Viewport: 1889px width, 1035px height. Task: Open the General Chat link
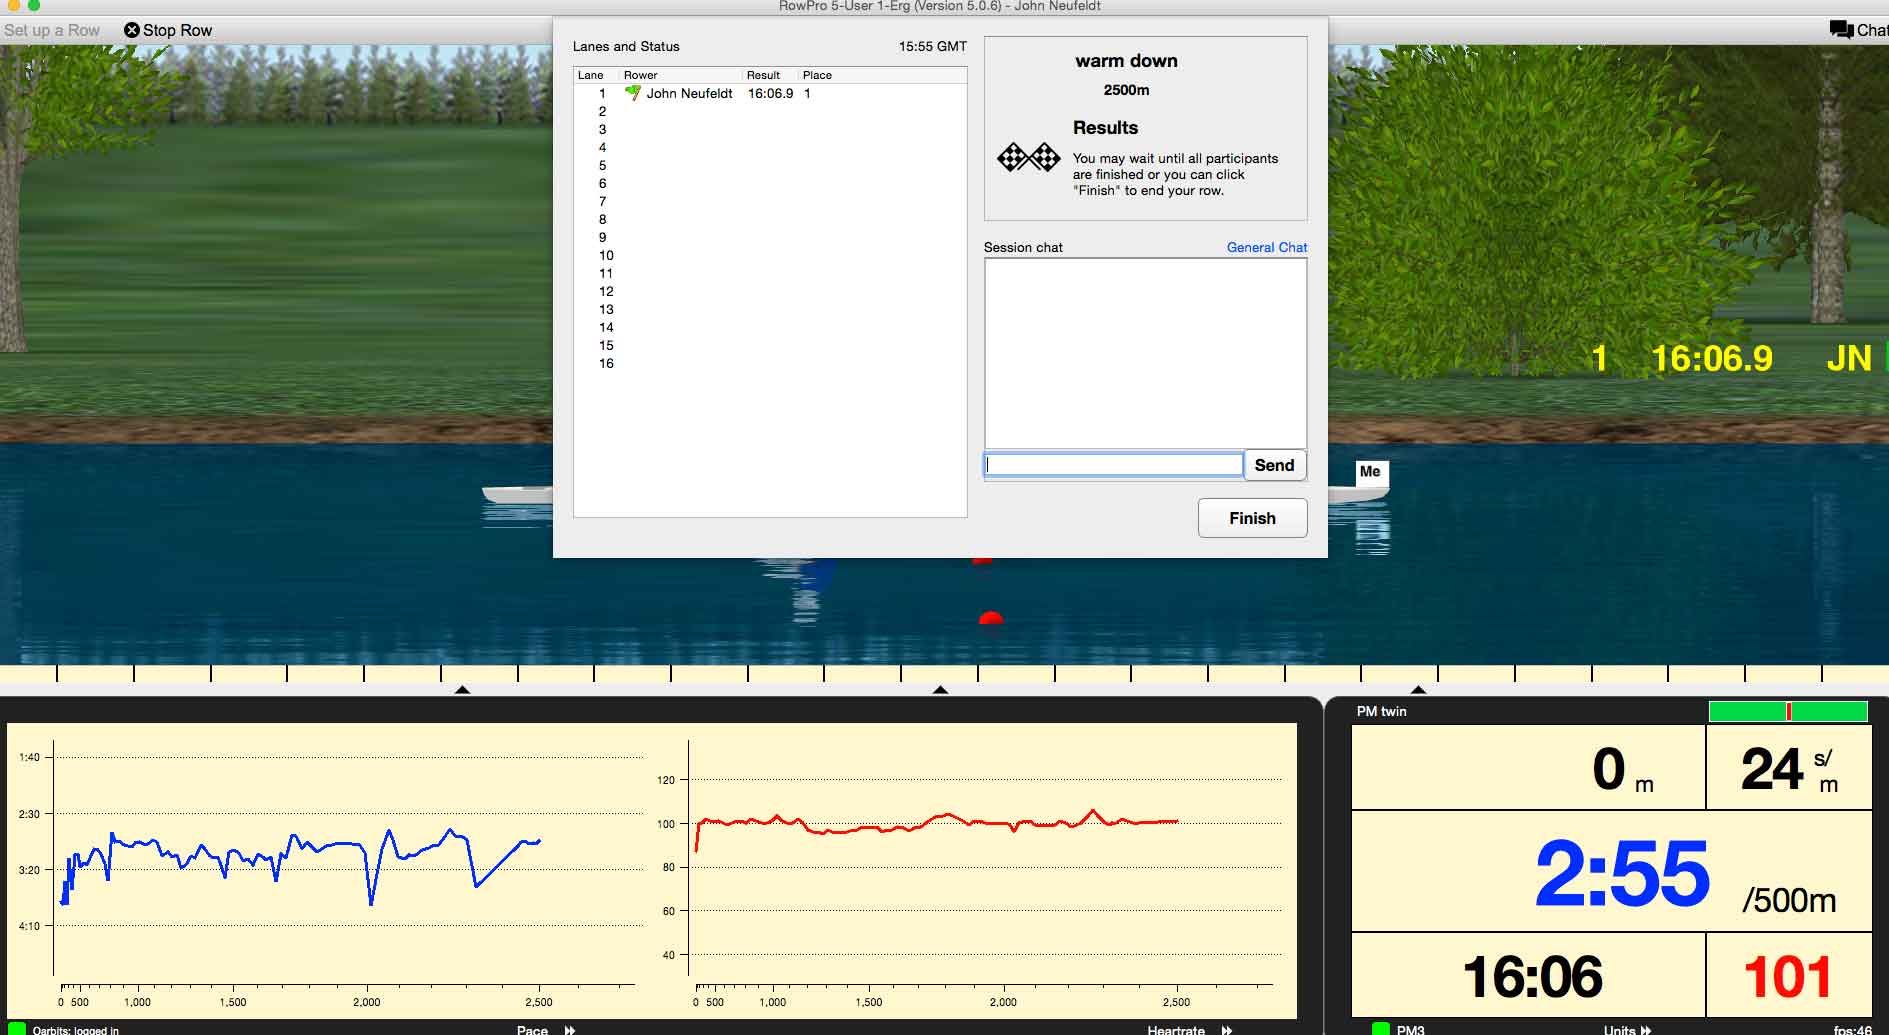(x=1267, y=247)
